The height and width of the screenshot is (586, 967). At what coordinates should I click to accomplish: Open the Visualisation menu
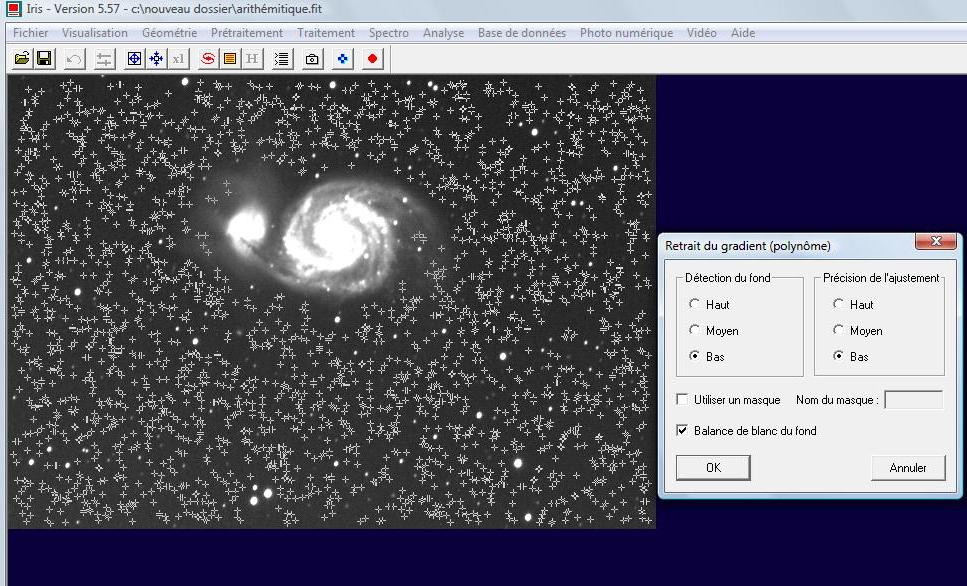94,33
